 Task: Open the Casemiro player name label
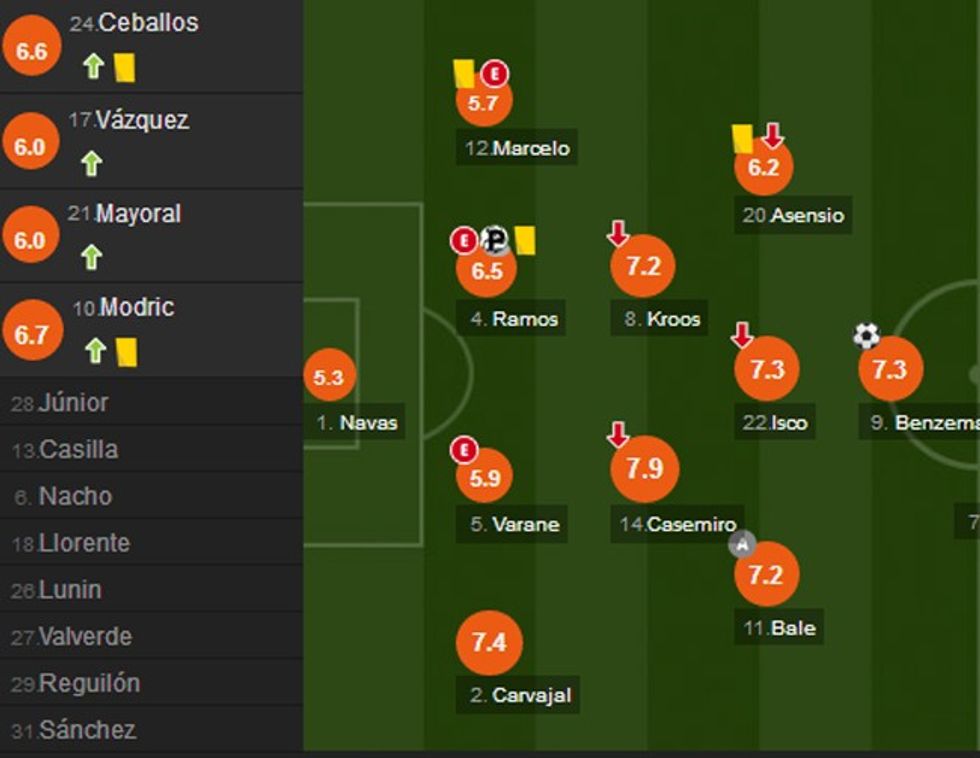691,524
